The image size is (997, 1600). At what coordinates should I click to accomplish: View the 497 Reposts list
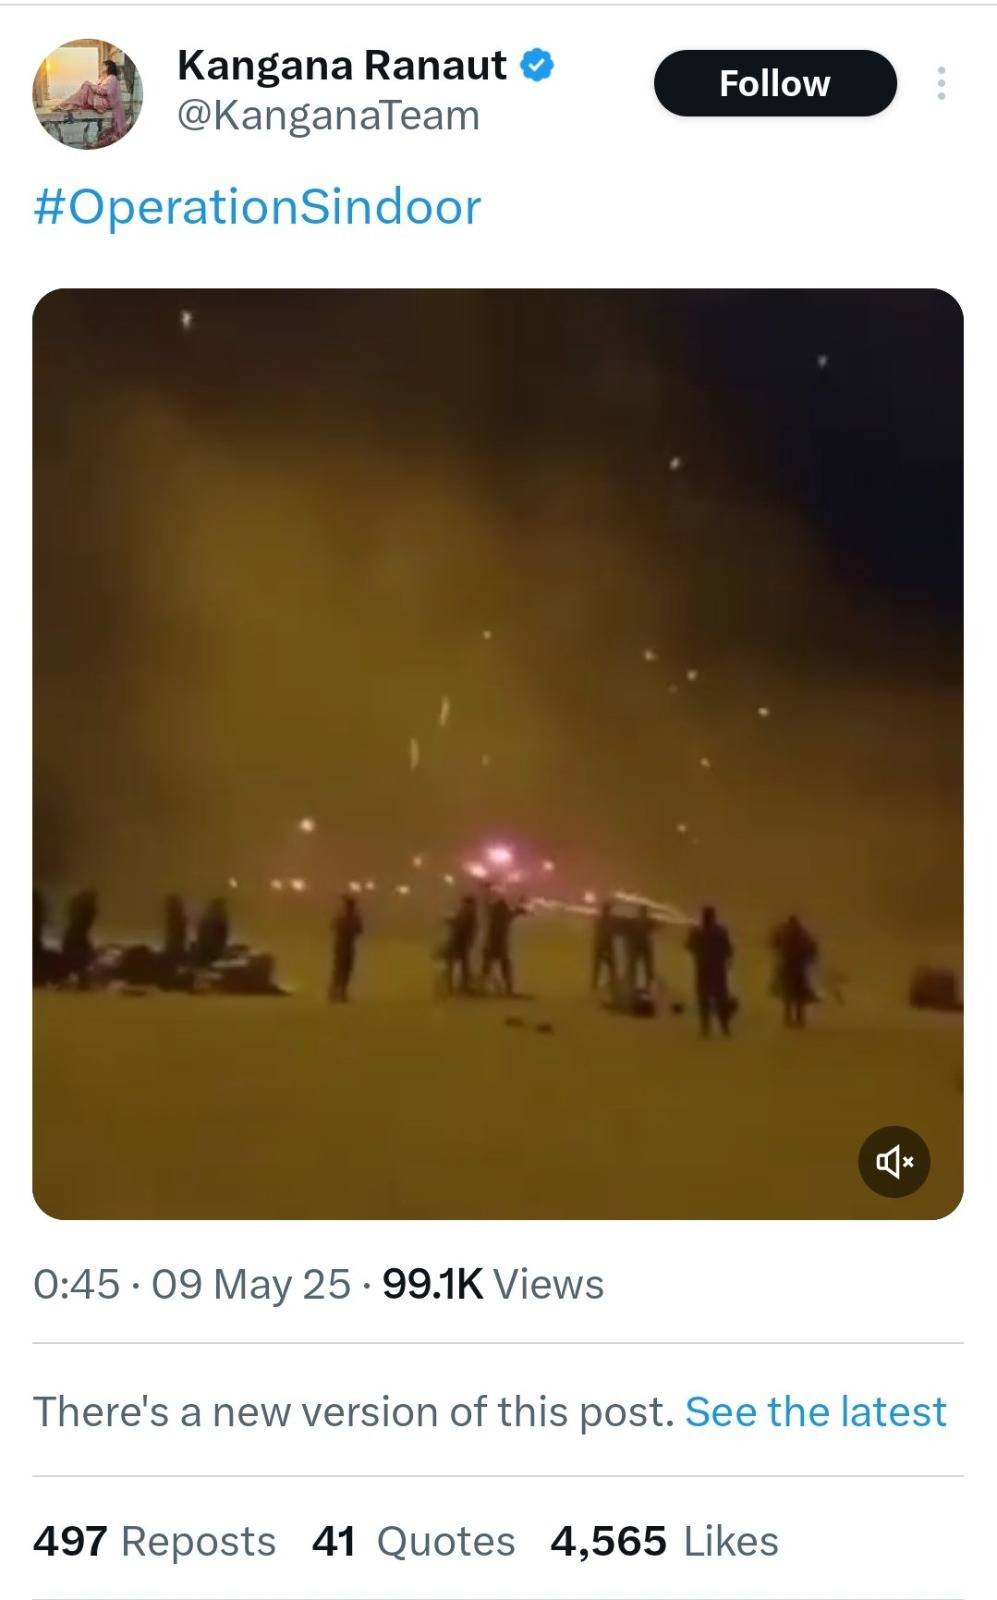(154, 1541)
